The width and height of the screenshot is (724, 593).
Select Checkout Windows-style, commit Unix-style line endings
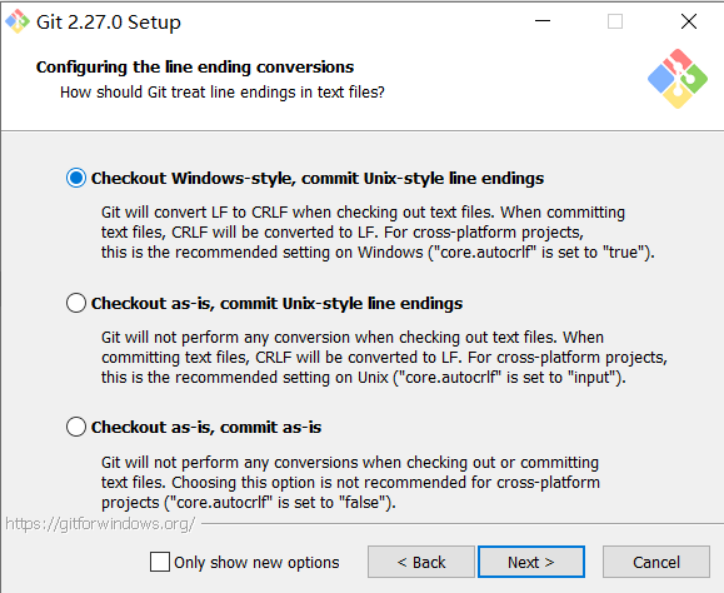tap(76, 178)
